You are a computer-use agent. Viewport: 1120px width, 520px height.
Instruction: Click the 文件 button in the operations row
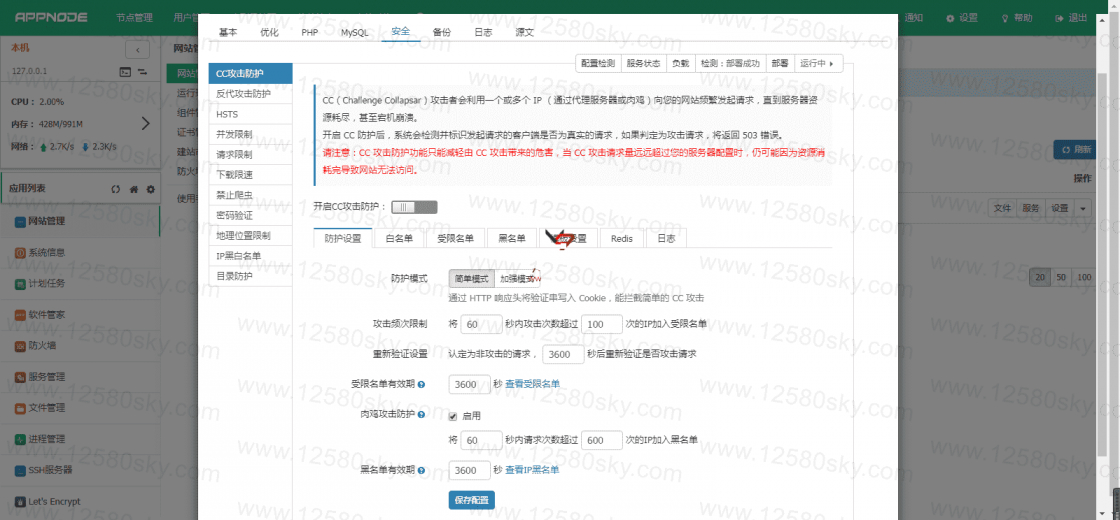click(1003, 208)
